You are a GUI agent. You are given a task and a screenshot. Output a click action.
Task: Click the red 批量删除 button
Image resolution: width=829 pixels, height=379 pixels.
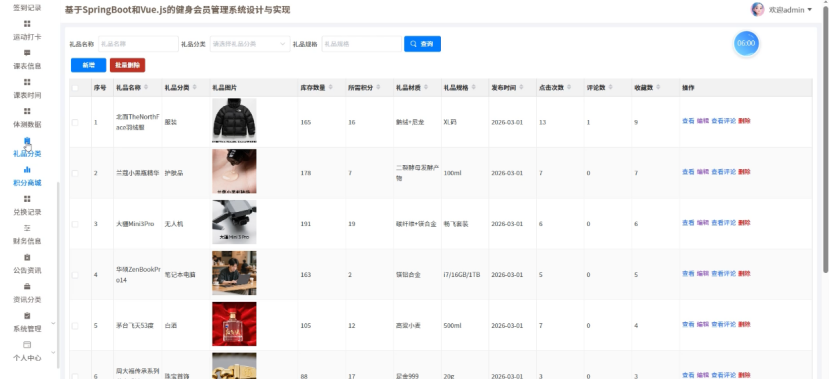click(x=127, y=65)
